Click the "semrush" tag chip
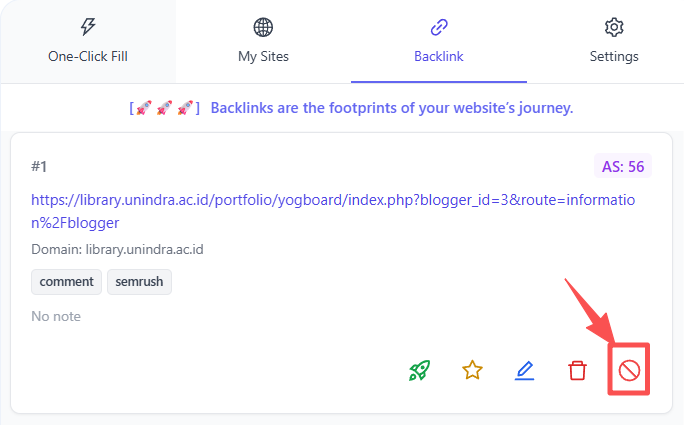Screen dimensions: 684x425 point(139,282)
